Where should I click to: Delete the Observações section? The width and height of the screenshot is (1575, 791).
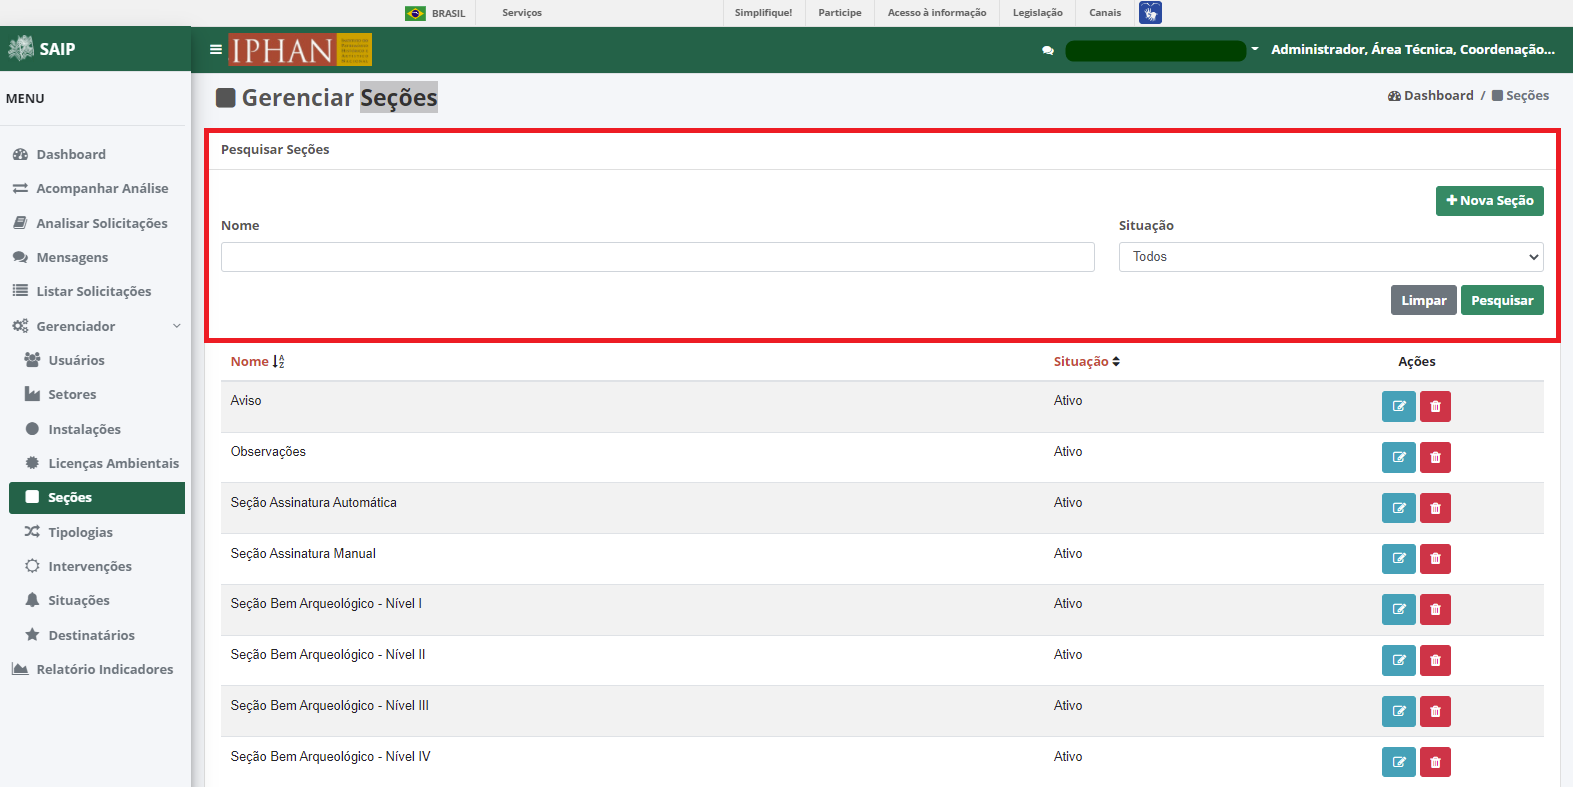click(x=1435, y=458)
